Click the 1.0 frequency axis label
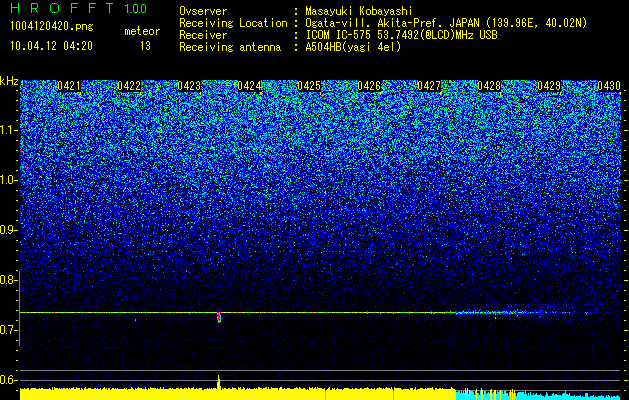This screenshot has width=629, height=400. click(8, 180)
